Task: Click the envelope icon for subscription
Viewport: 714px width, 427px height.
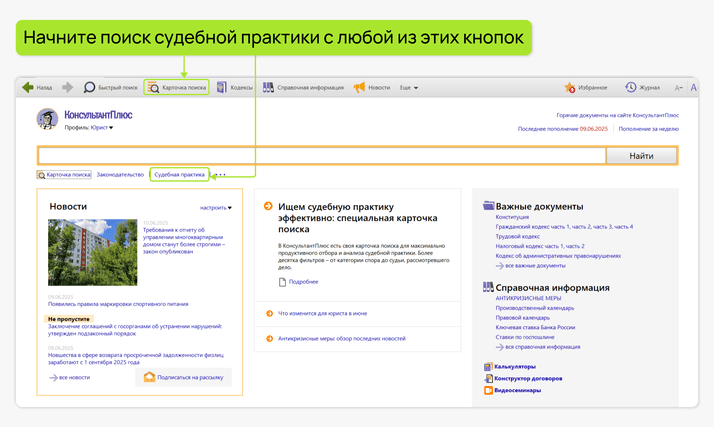Action: click(149, 377)
